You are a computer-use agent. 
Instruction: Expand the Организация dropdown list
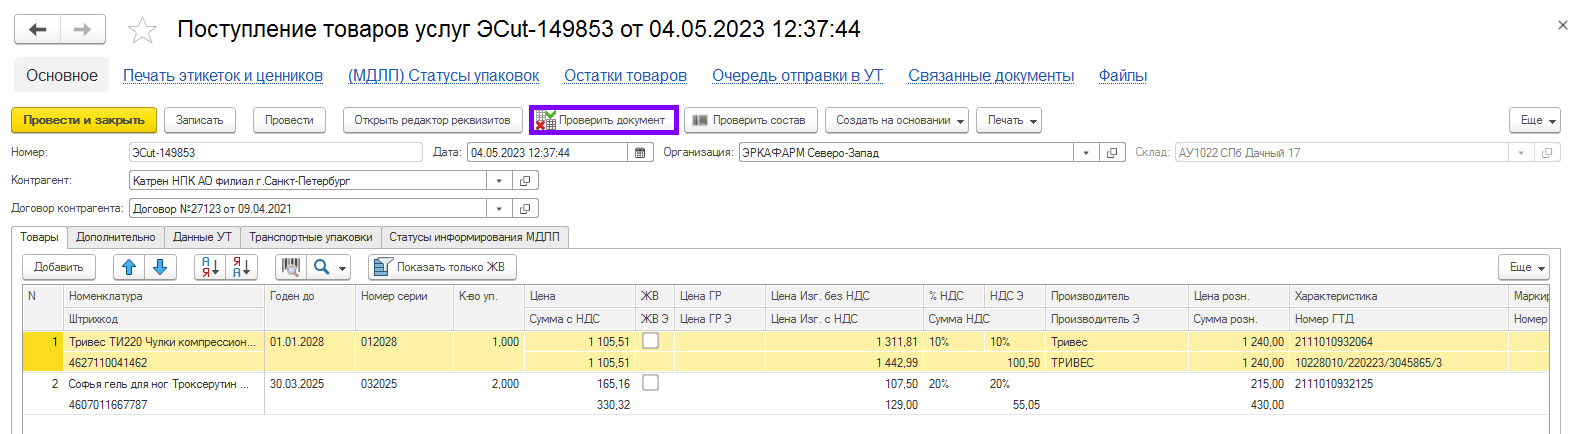[x=1086, y=153]
